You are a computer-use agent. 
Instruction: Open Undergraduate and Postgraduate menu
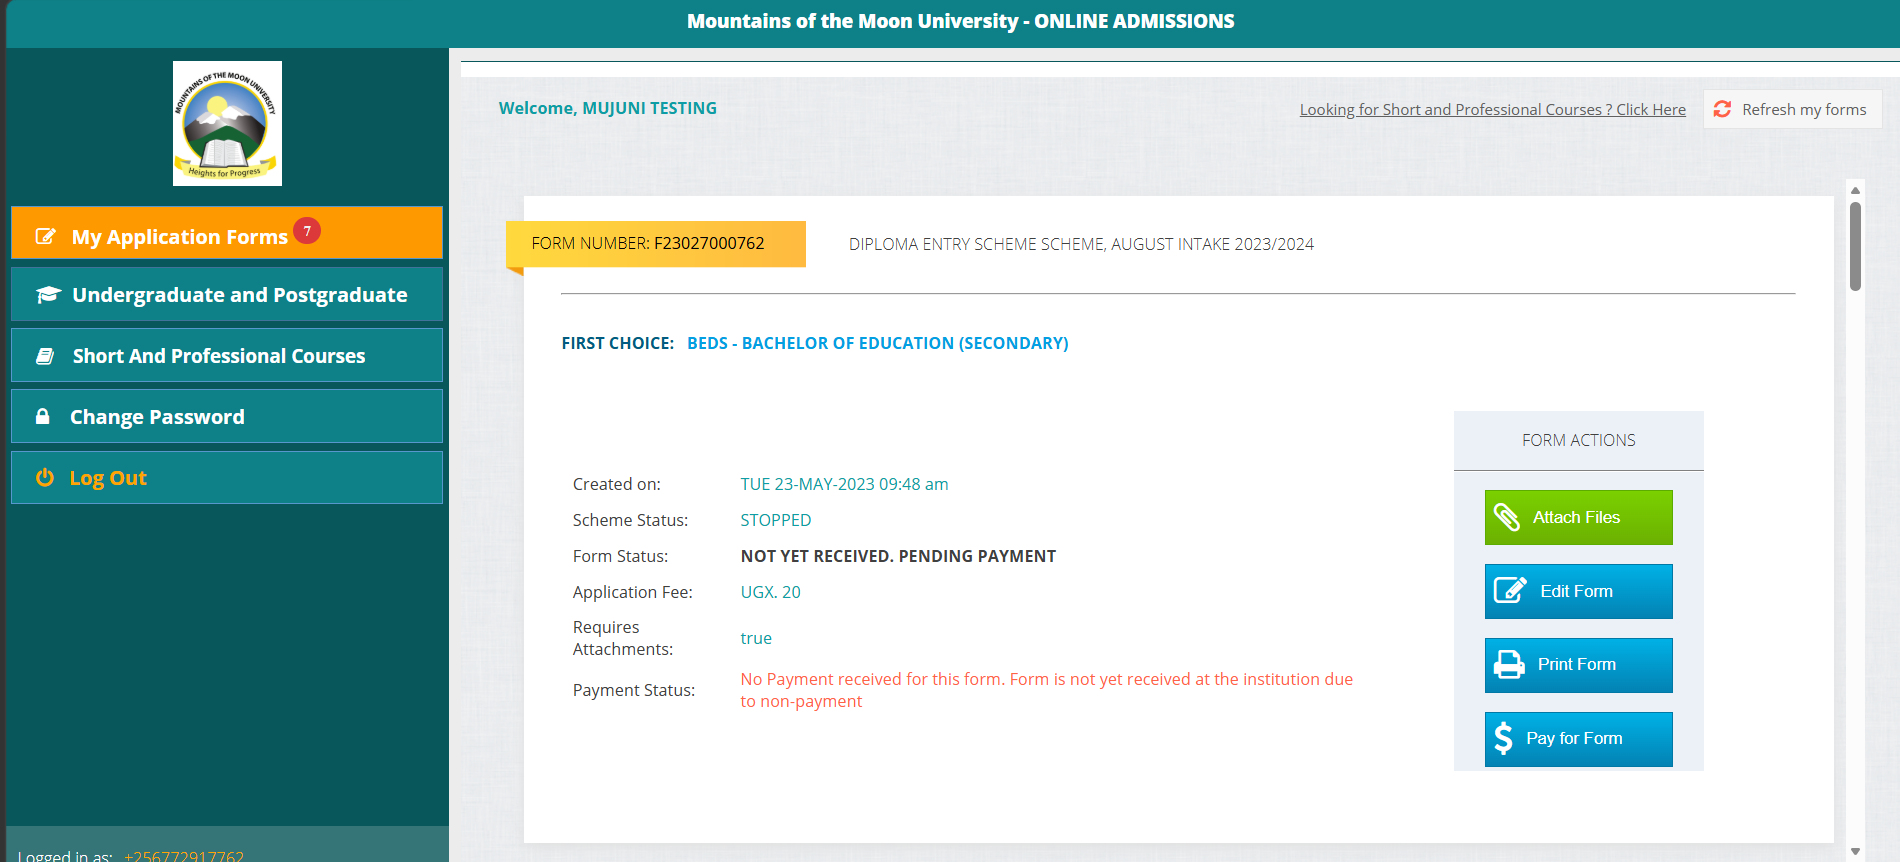[x=239, y=295]
